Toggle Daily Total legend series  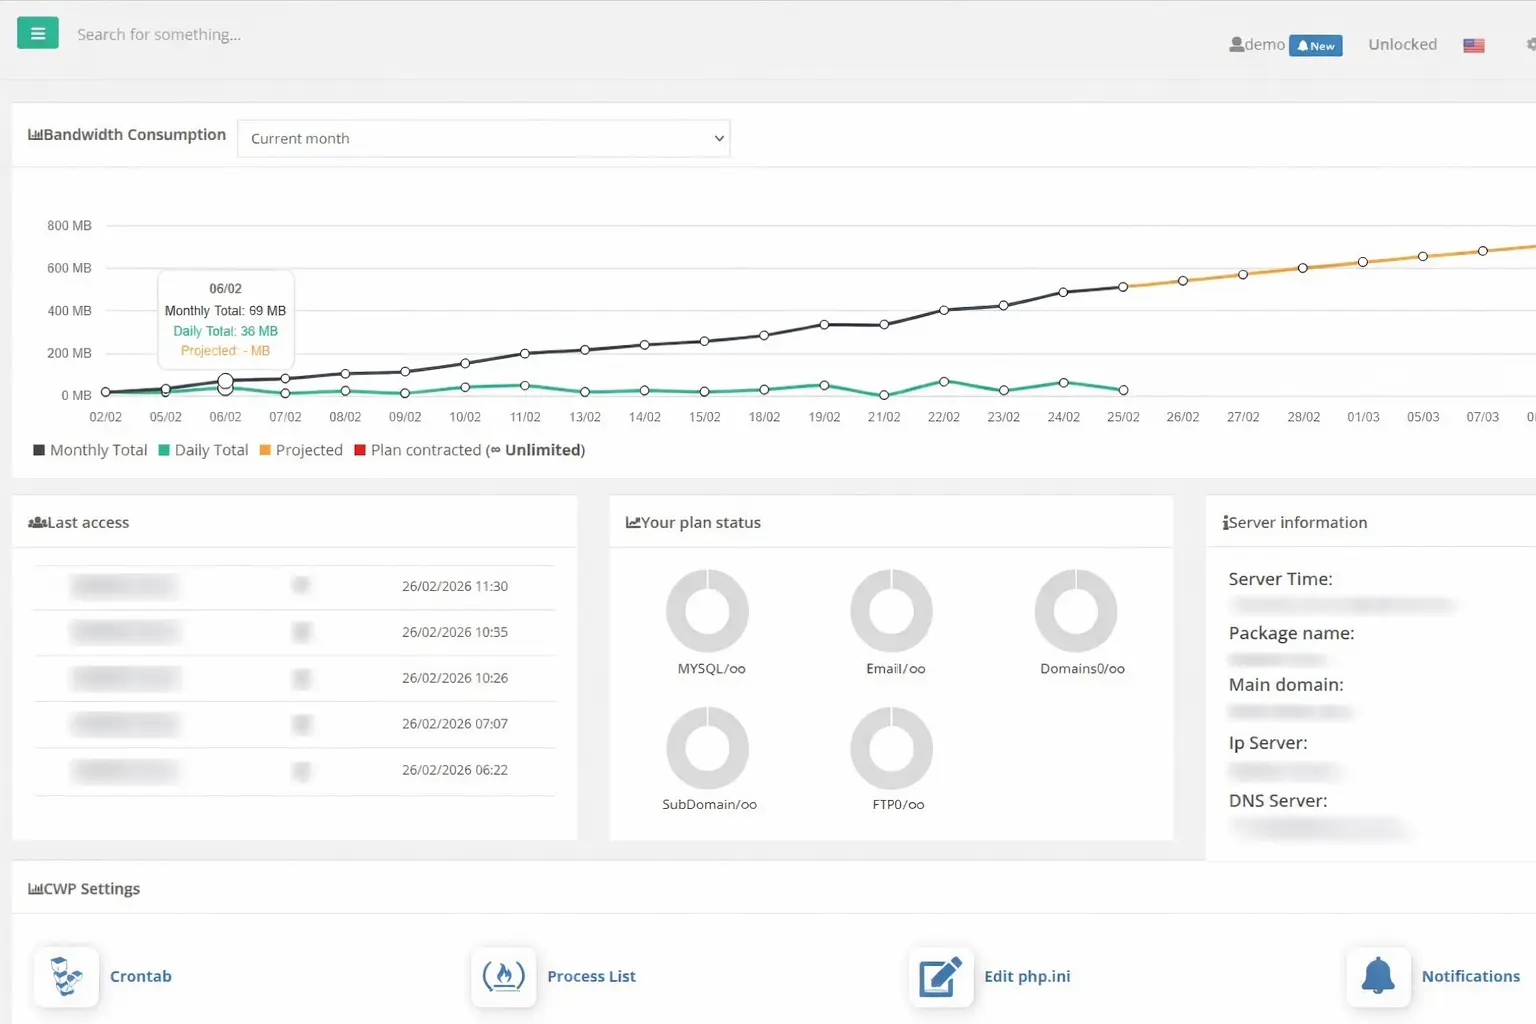tap(203, 450)
